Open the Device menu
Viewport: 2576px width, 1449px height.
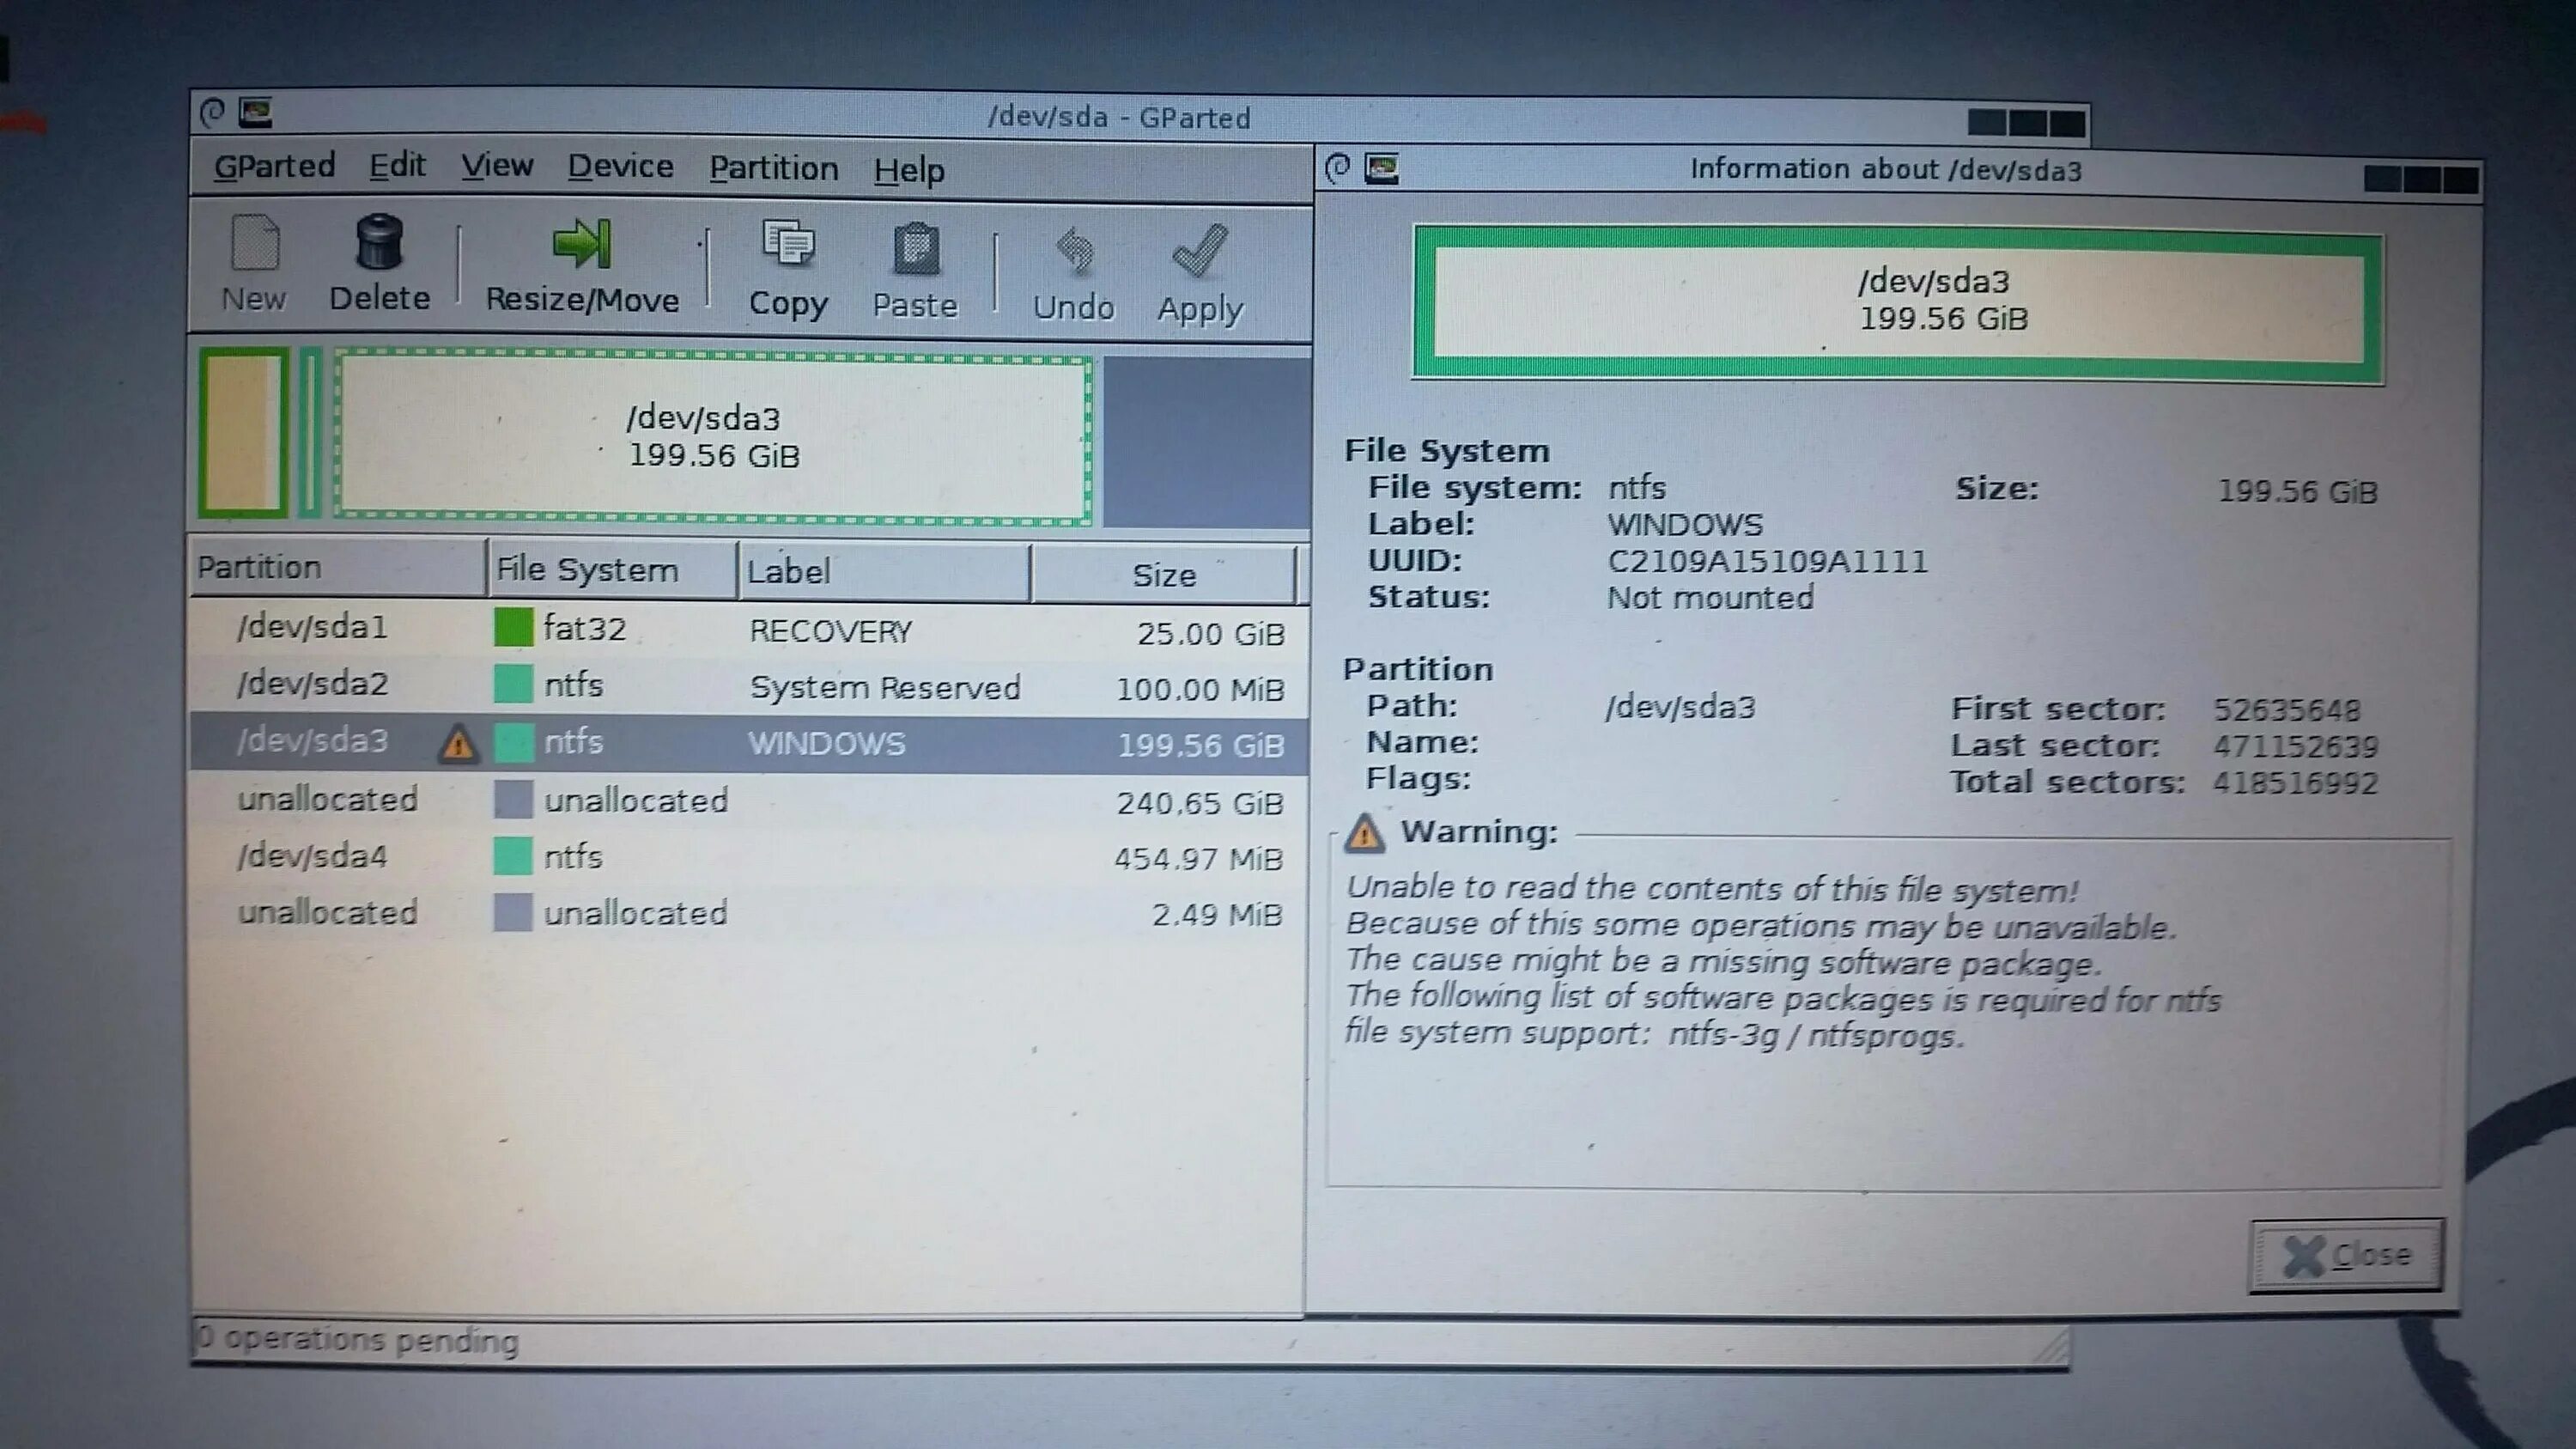[x=620, y=166]
